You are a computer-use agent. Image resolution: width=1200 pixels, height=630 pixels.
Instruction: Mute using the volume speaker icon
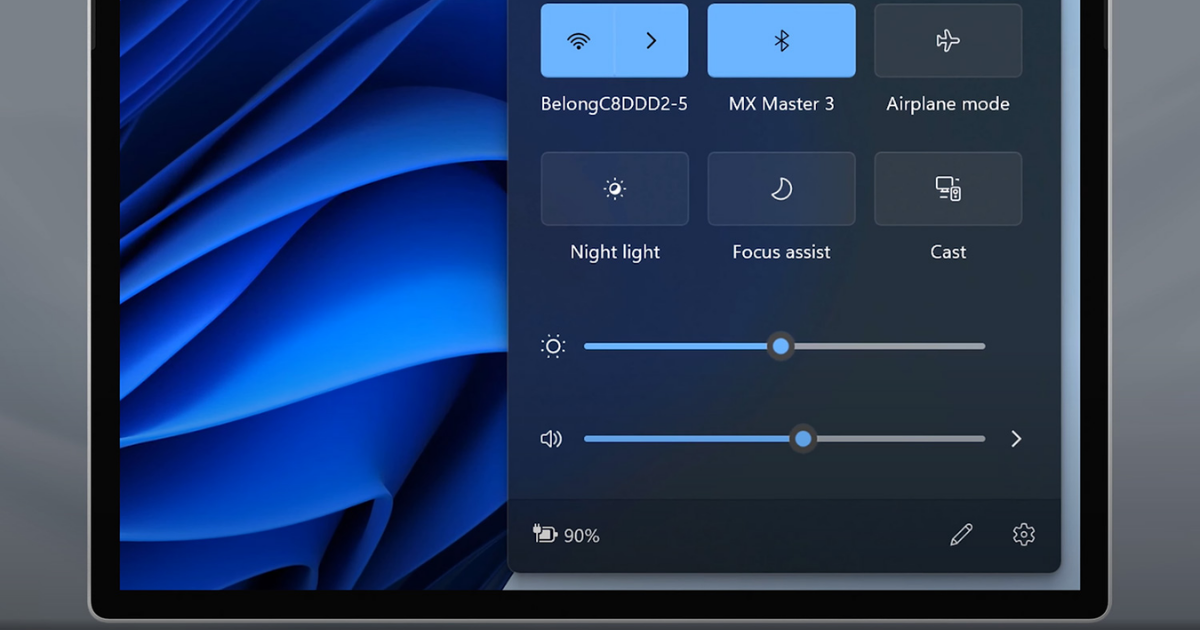tap(551, 439)
